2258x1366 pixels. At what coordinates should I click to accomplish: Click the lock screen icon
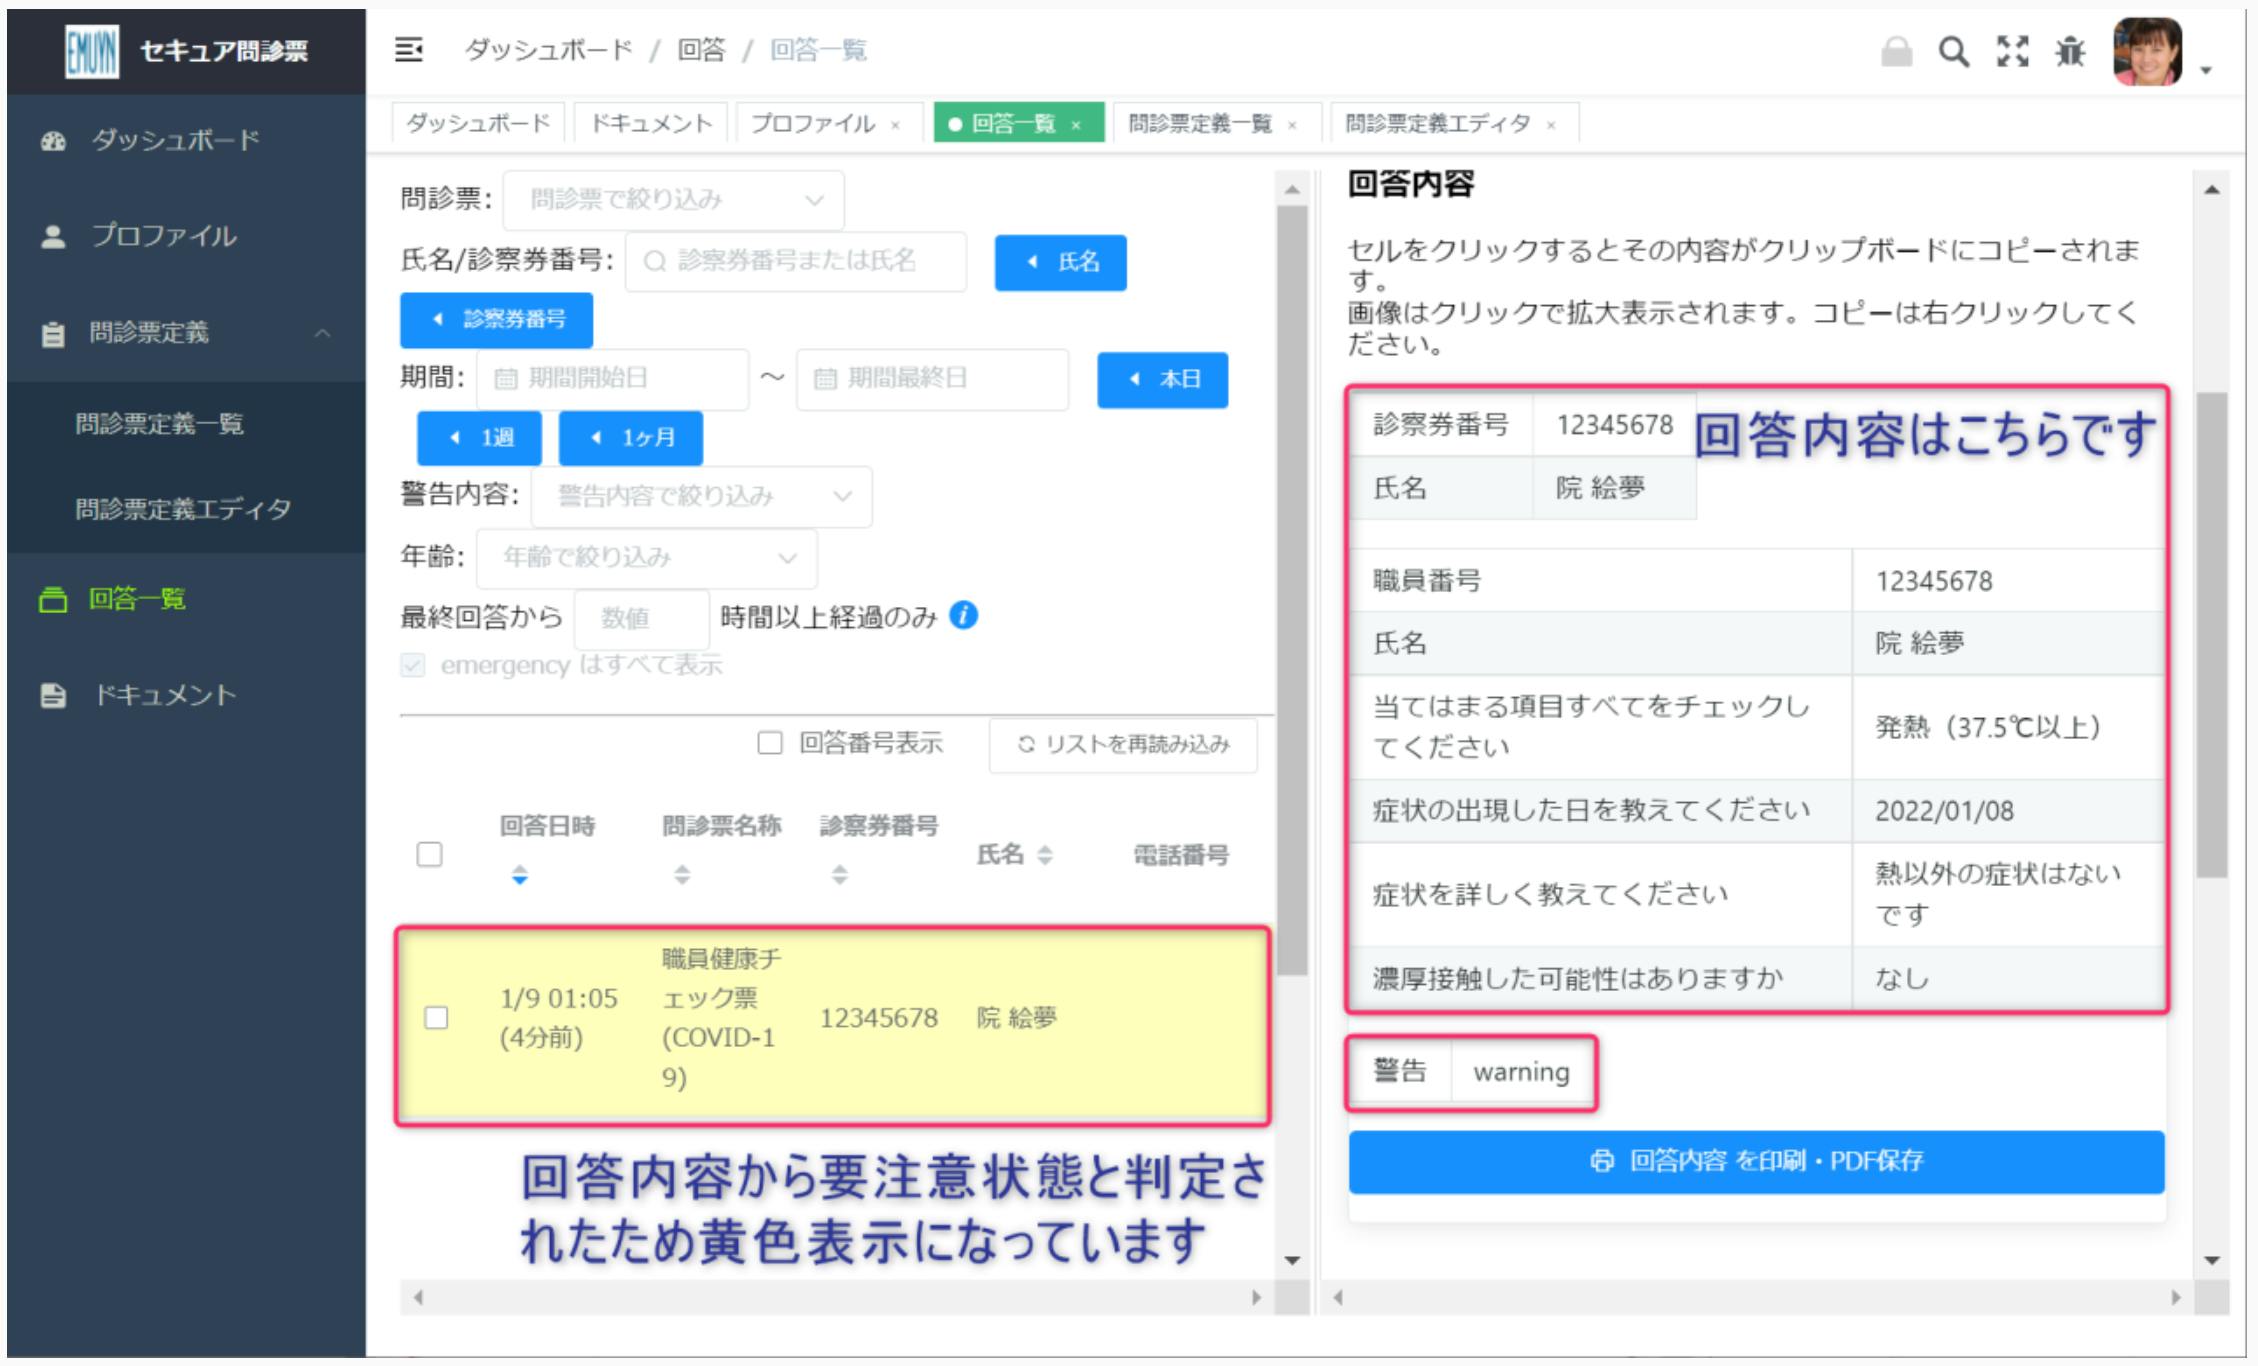(x=1895, y=51)
